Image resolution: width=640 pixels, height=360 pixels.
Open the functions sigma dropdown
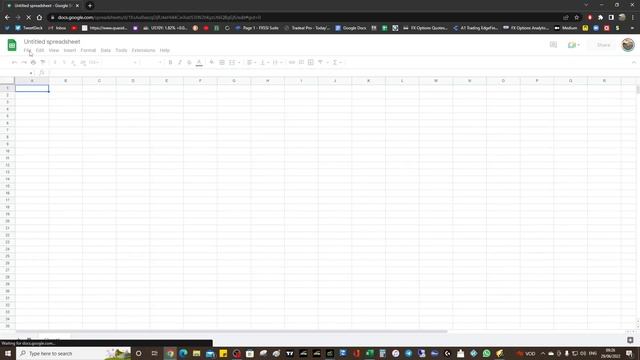pos(337,62)
